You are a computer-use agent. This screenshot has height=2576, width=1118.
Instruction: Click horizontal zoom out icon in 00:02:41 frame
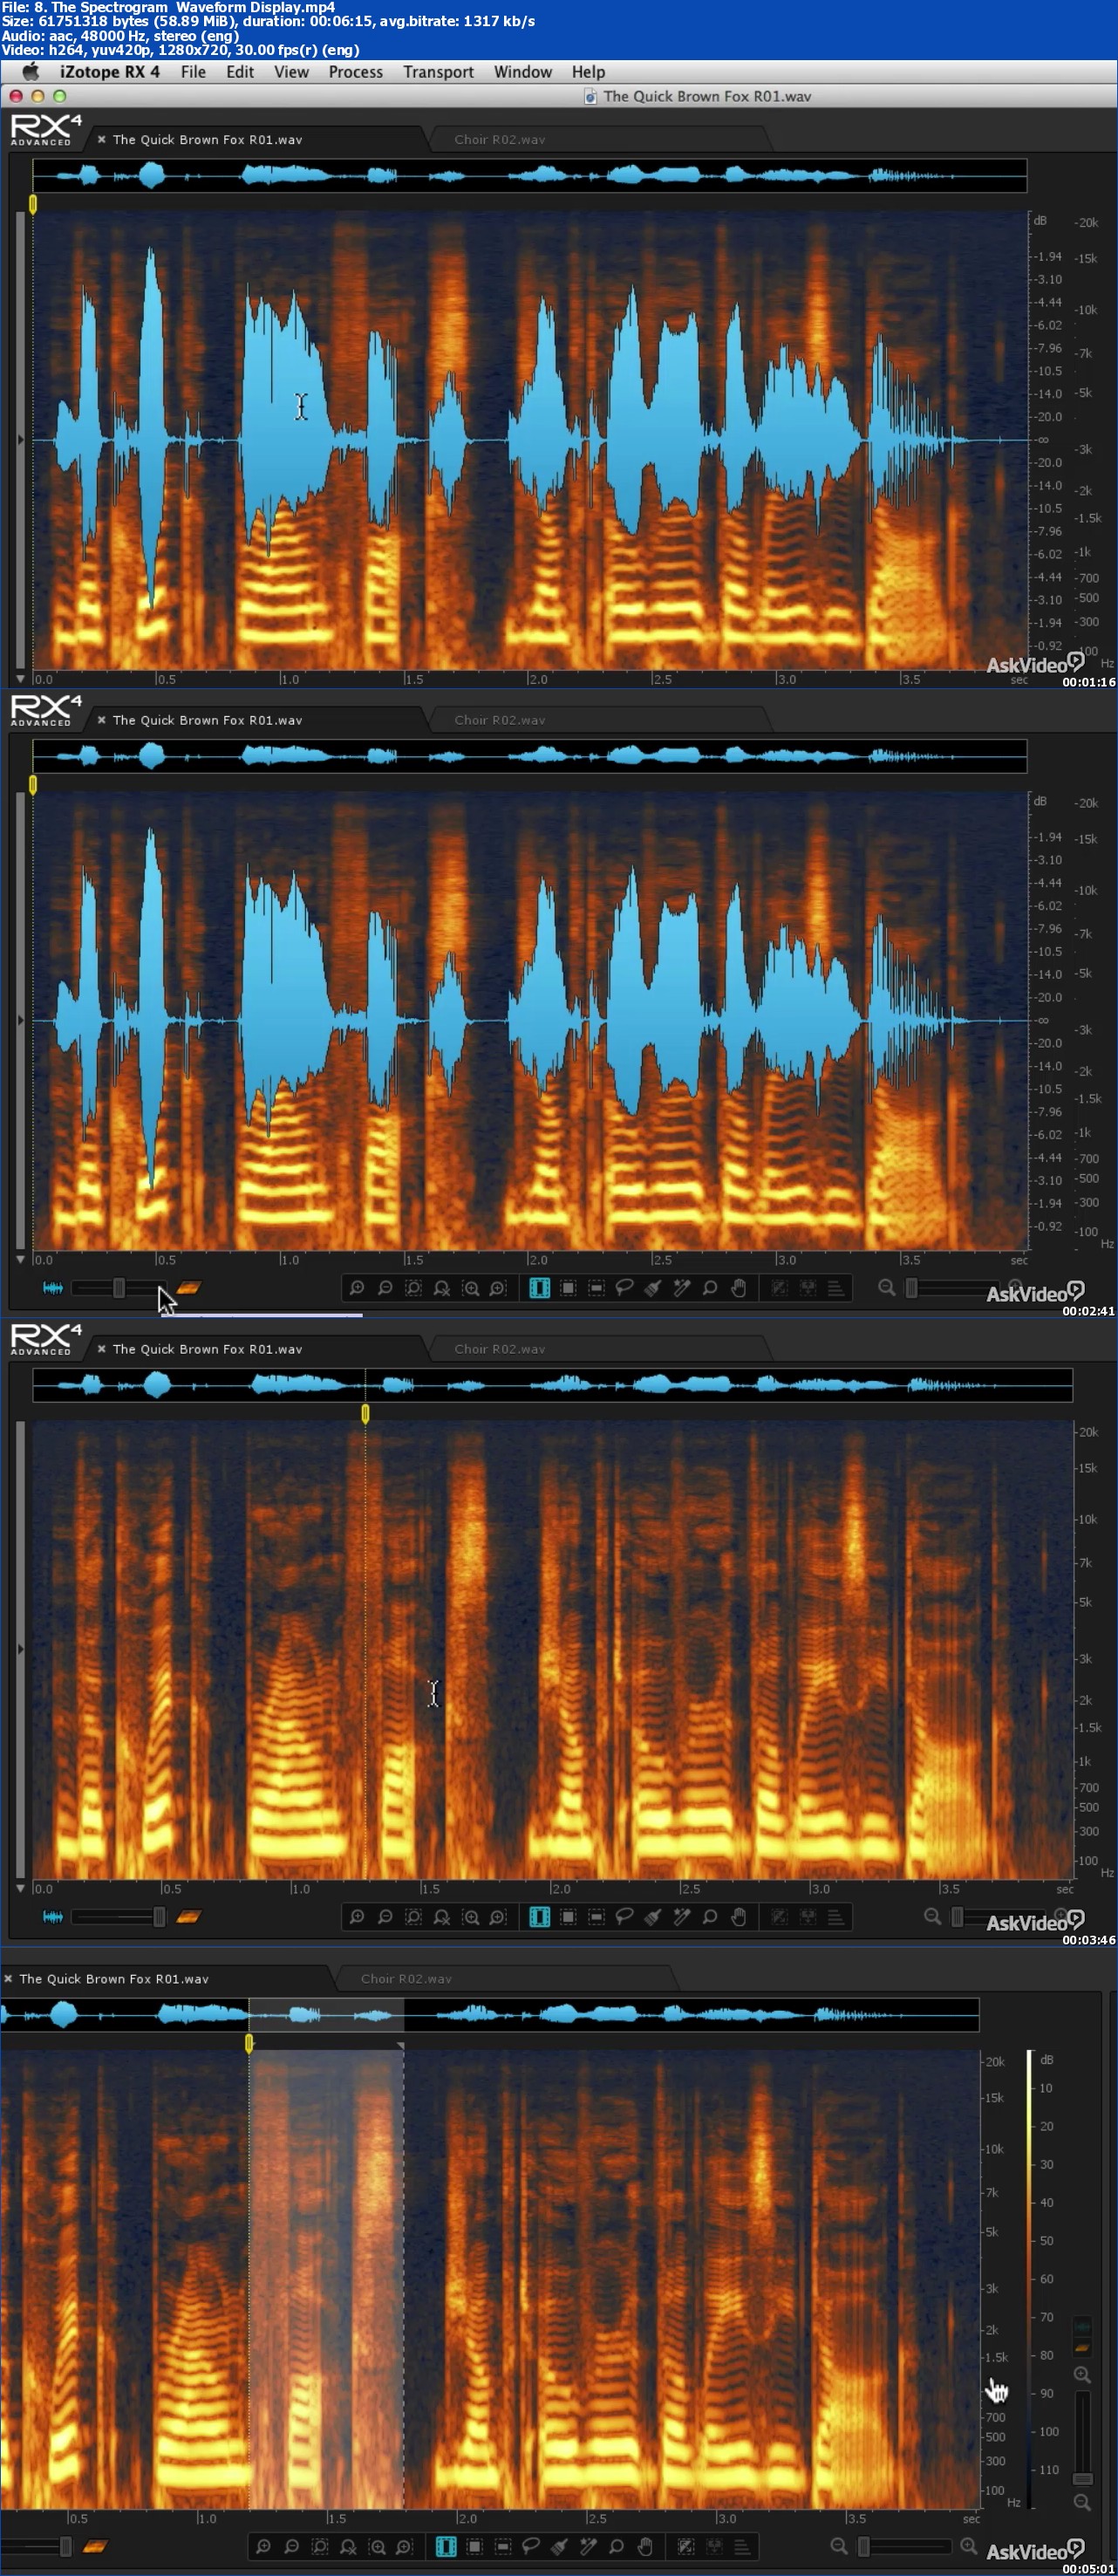point(886,1288)
